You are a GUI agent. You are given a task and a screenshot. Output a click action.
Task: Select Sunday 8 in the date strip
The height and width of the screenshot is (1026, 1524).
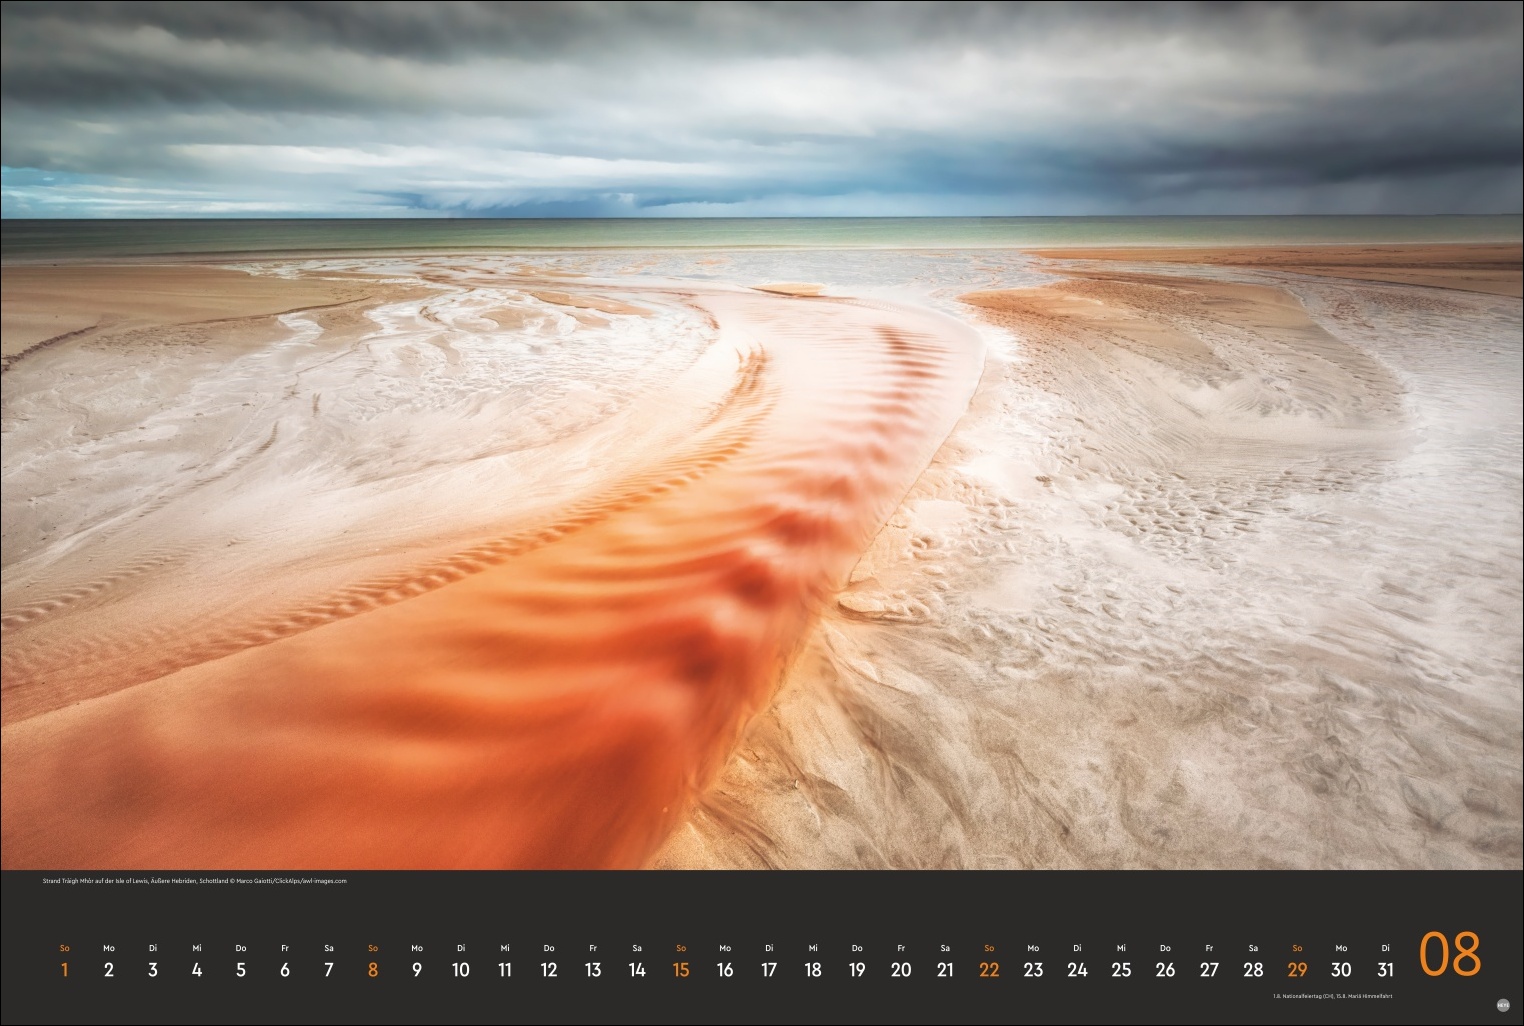coord(373,969)
